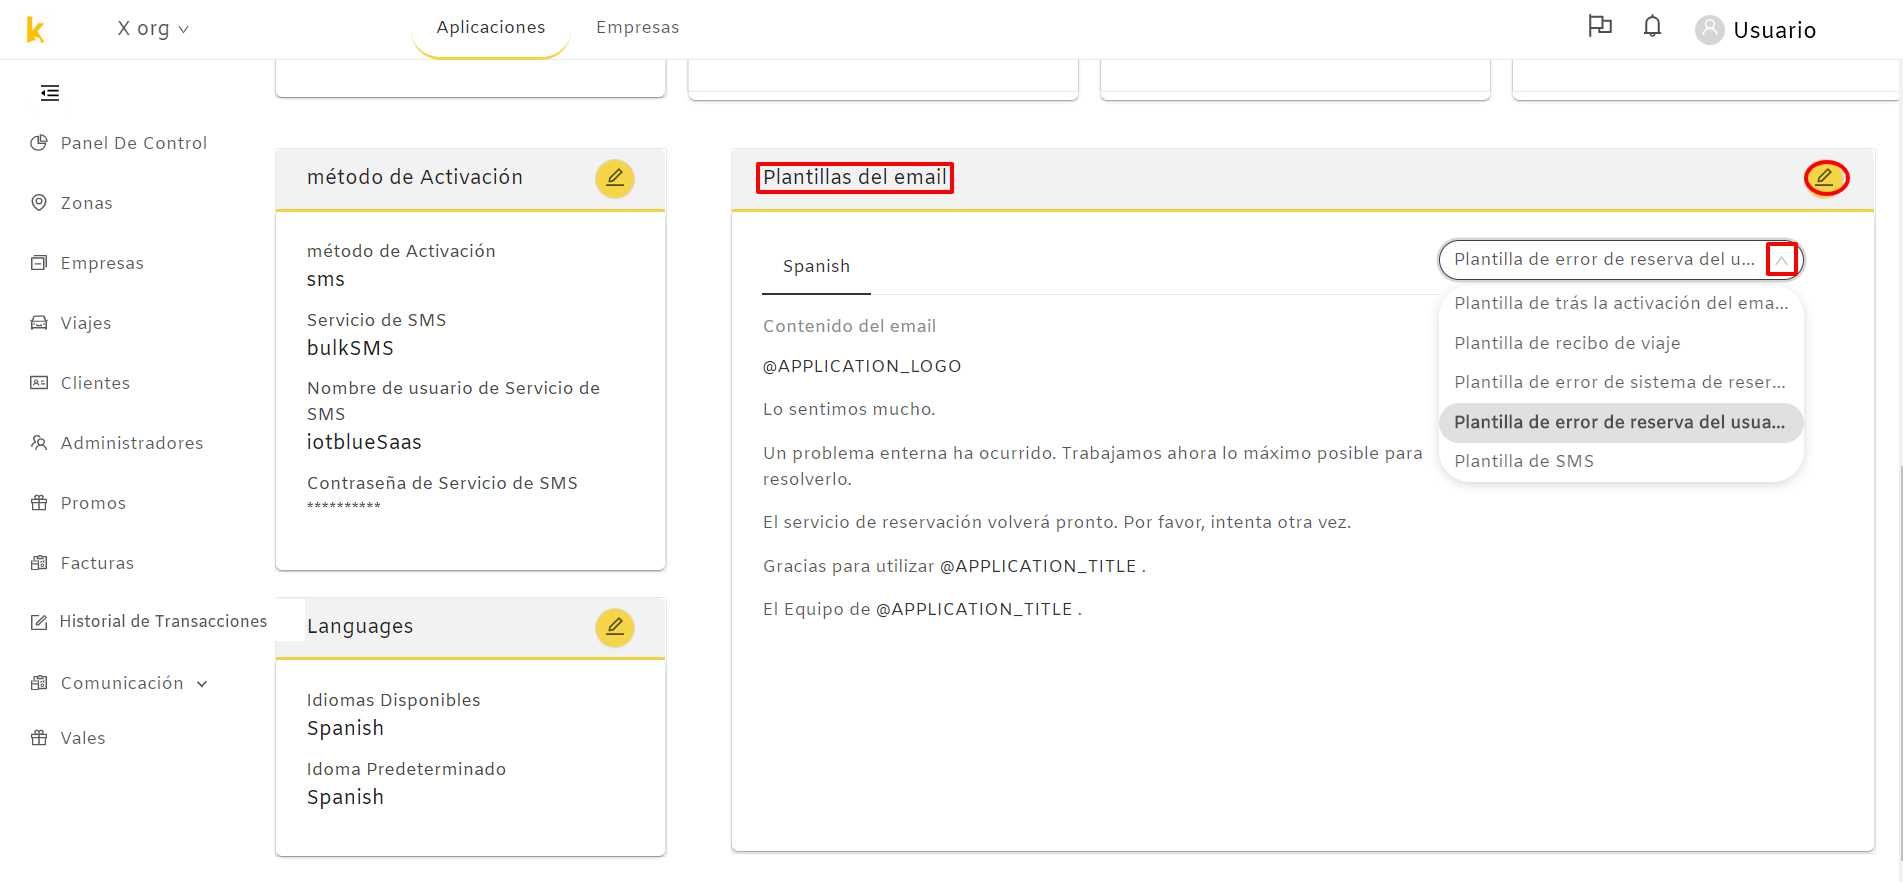Click the Contenido del email label
The height and width of the screenshot is (882, 1903).
point(849,326)
